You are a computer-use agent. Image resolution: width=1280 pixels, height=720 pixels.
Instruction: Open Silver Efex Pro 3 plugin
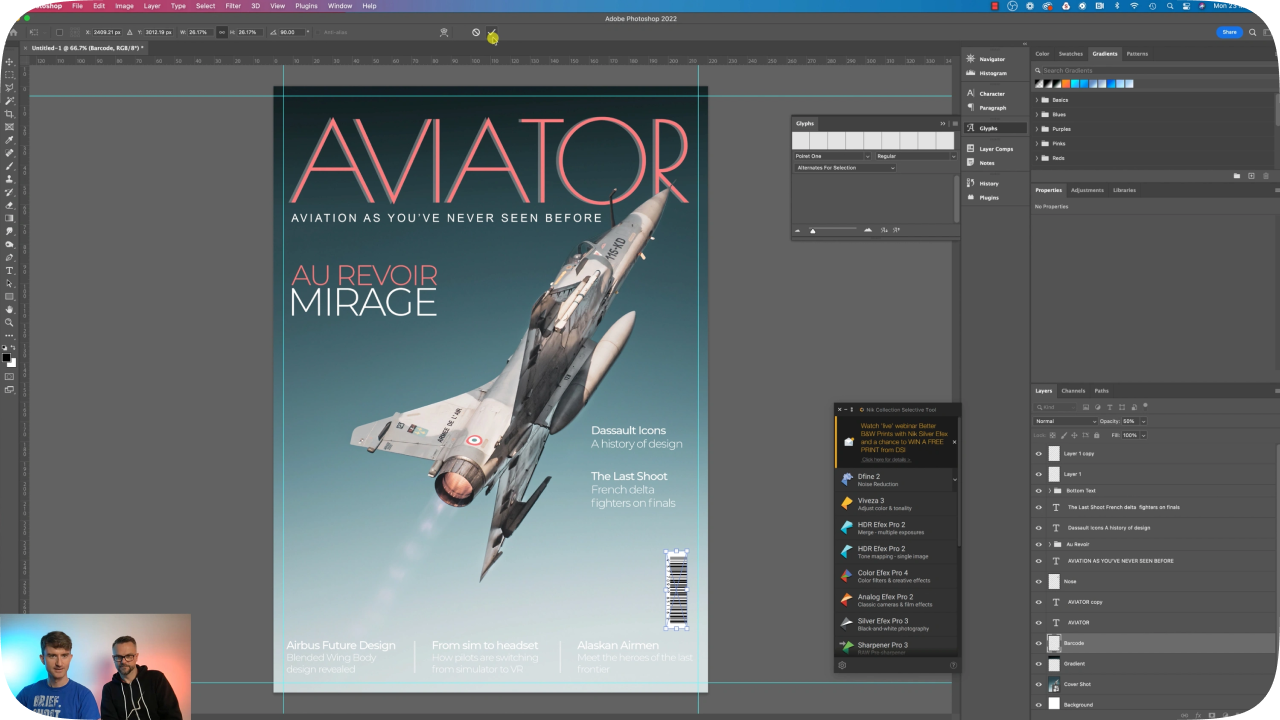[x=882, y=621]
